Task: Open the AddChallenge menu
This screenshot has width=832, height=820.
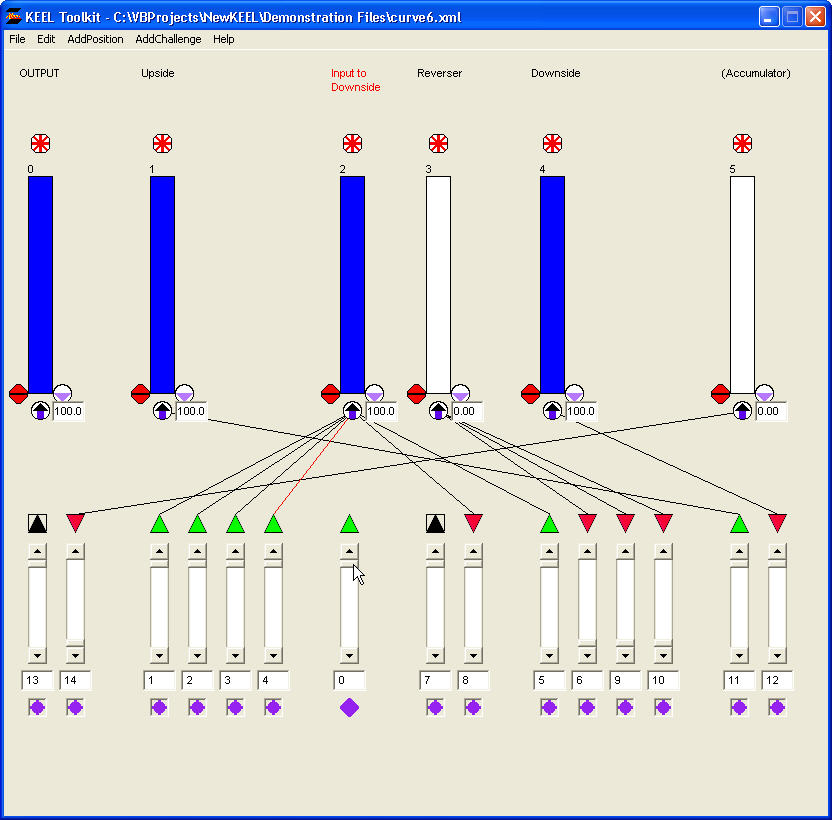Action: [x=168, y=39]
